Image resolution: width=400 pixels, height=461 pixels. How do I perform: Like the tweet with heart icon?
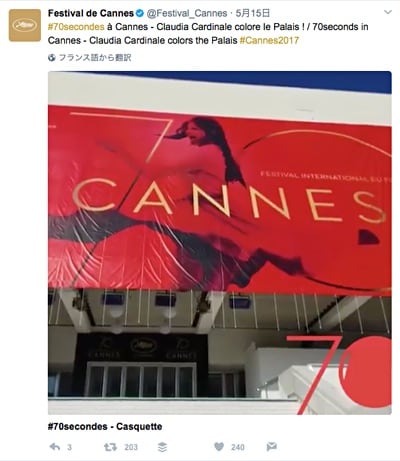[219, 447]
